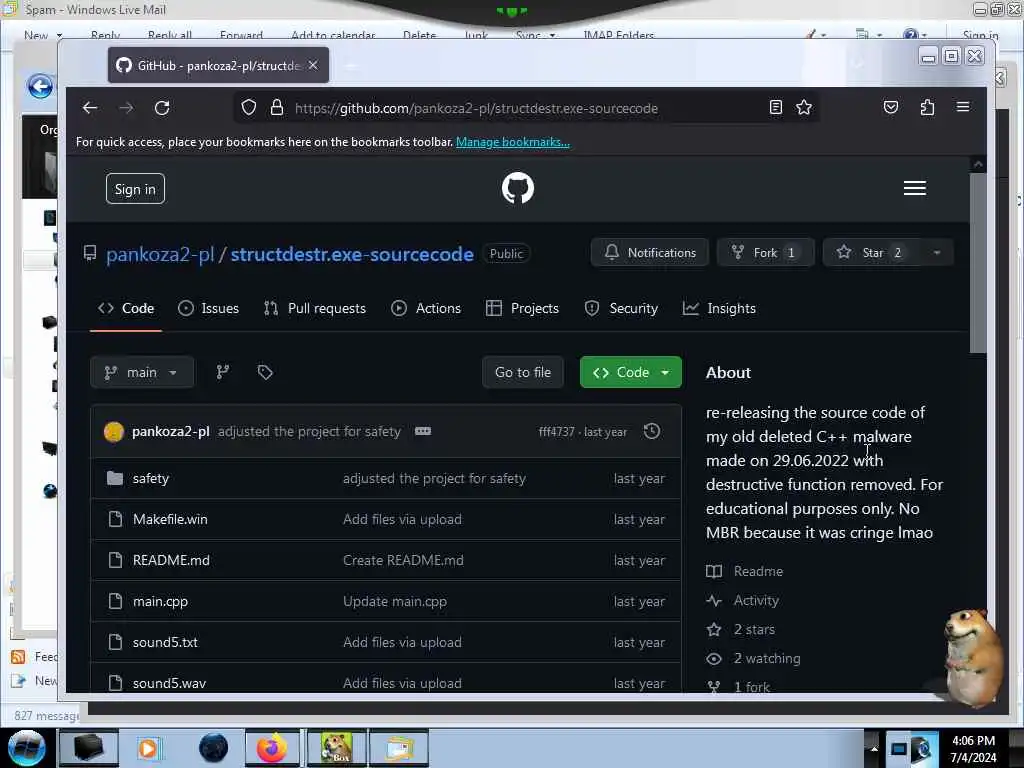
Task: Bookmark this page with star icon
Action: click(804, 108)
